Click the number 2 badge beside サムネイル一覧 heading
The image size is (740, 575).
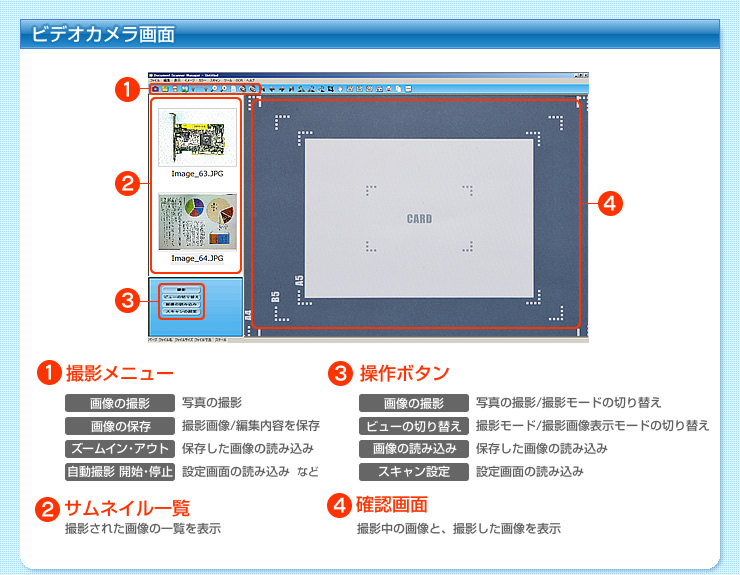pos(47,509)
